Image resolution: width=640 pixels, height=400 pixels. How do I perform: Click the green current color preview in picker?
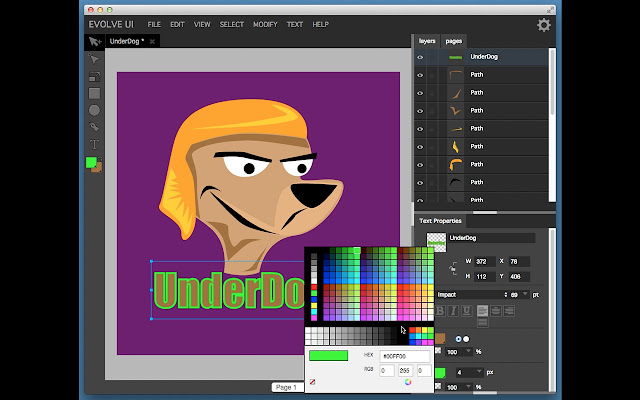pyautogui.click(x=328, y=356)
